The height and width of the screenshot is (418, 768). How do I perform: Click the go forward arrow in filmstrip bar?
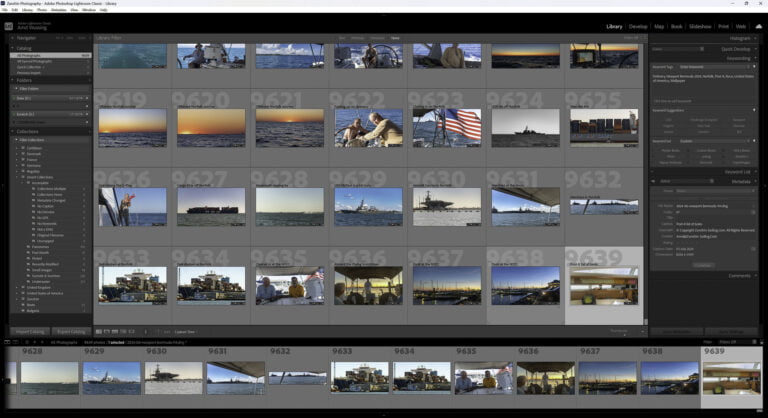pyautogui.click(x=42, y=342)
